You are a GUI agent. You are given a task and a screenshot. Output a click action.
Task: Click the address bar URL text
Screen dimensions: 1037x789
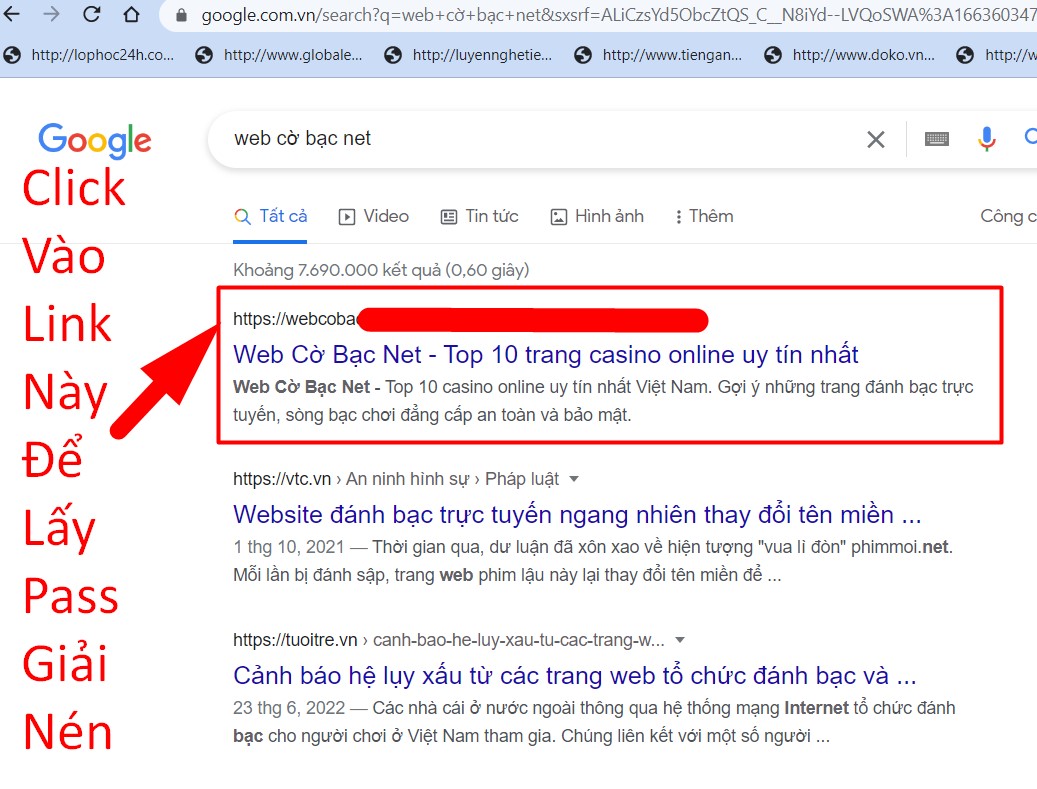click(x=618, y=15)
